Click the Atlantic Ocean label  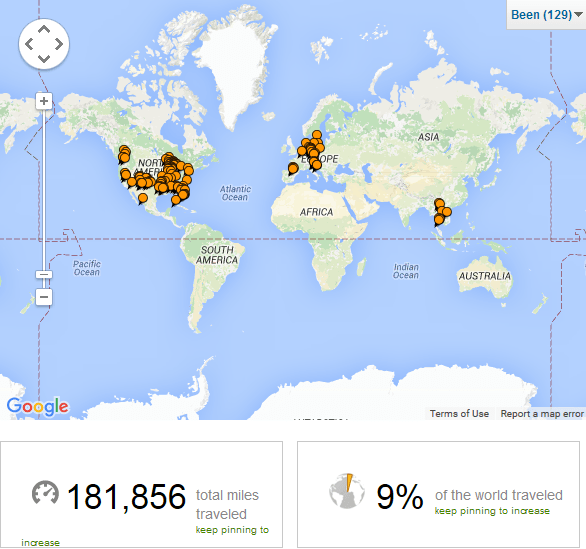click(x=235, y=193)
